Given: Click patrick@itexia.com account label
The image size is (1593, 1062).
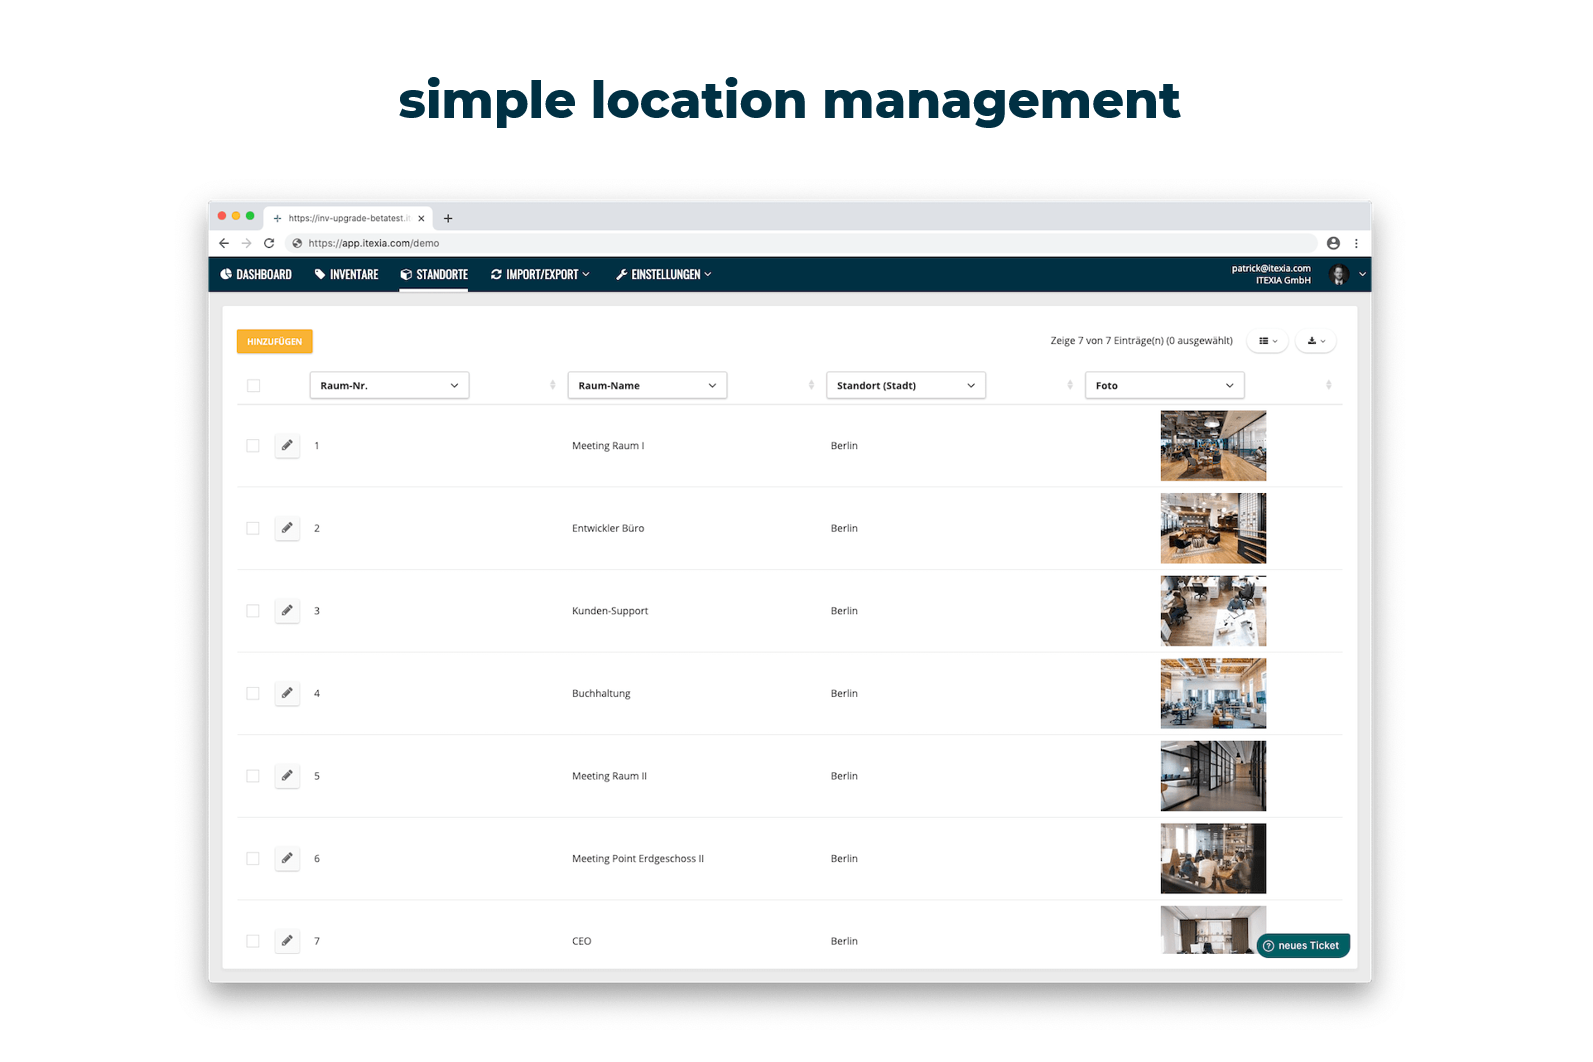Looking at the screenshot, I should tap(1271, 268).
